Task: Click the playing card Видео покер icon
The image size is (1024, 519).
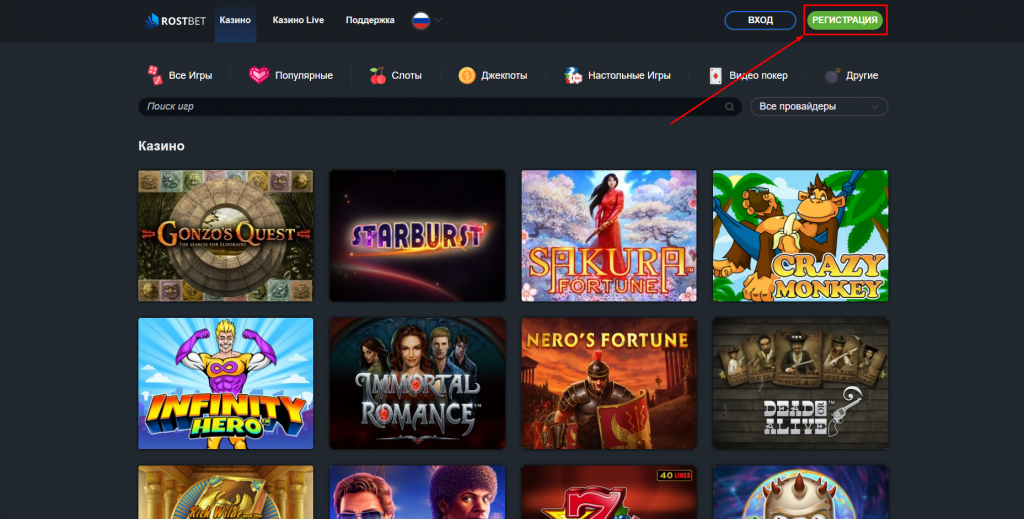Action: (x=715, y=75)
